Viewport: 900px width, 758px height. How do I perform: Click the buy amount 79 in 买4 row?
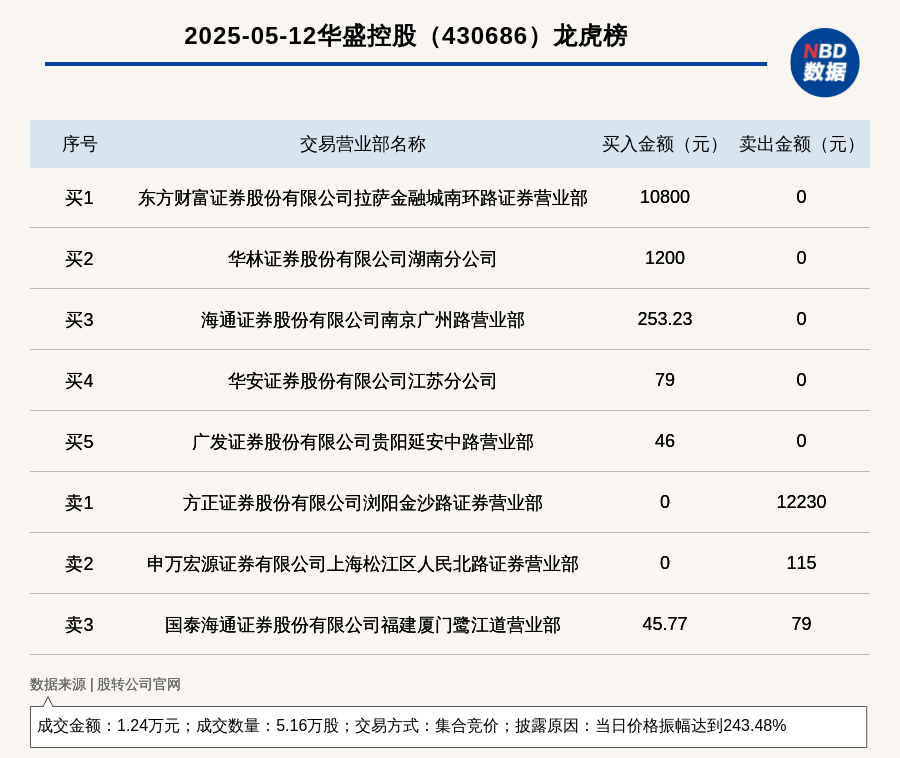(x=665, y=379)
